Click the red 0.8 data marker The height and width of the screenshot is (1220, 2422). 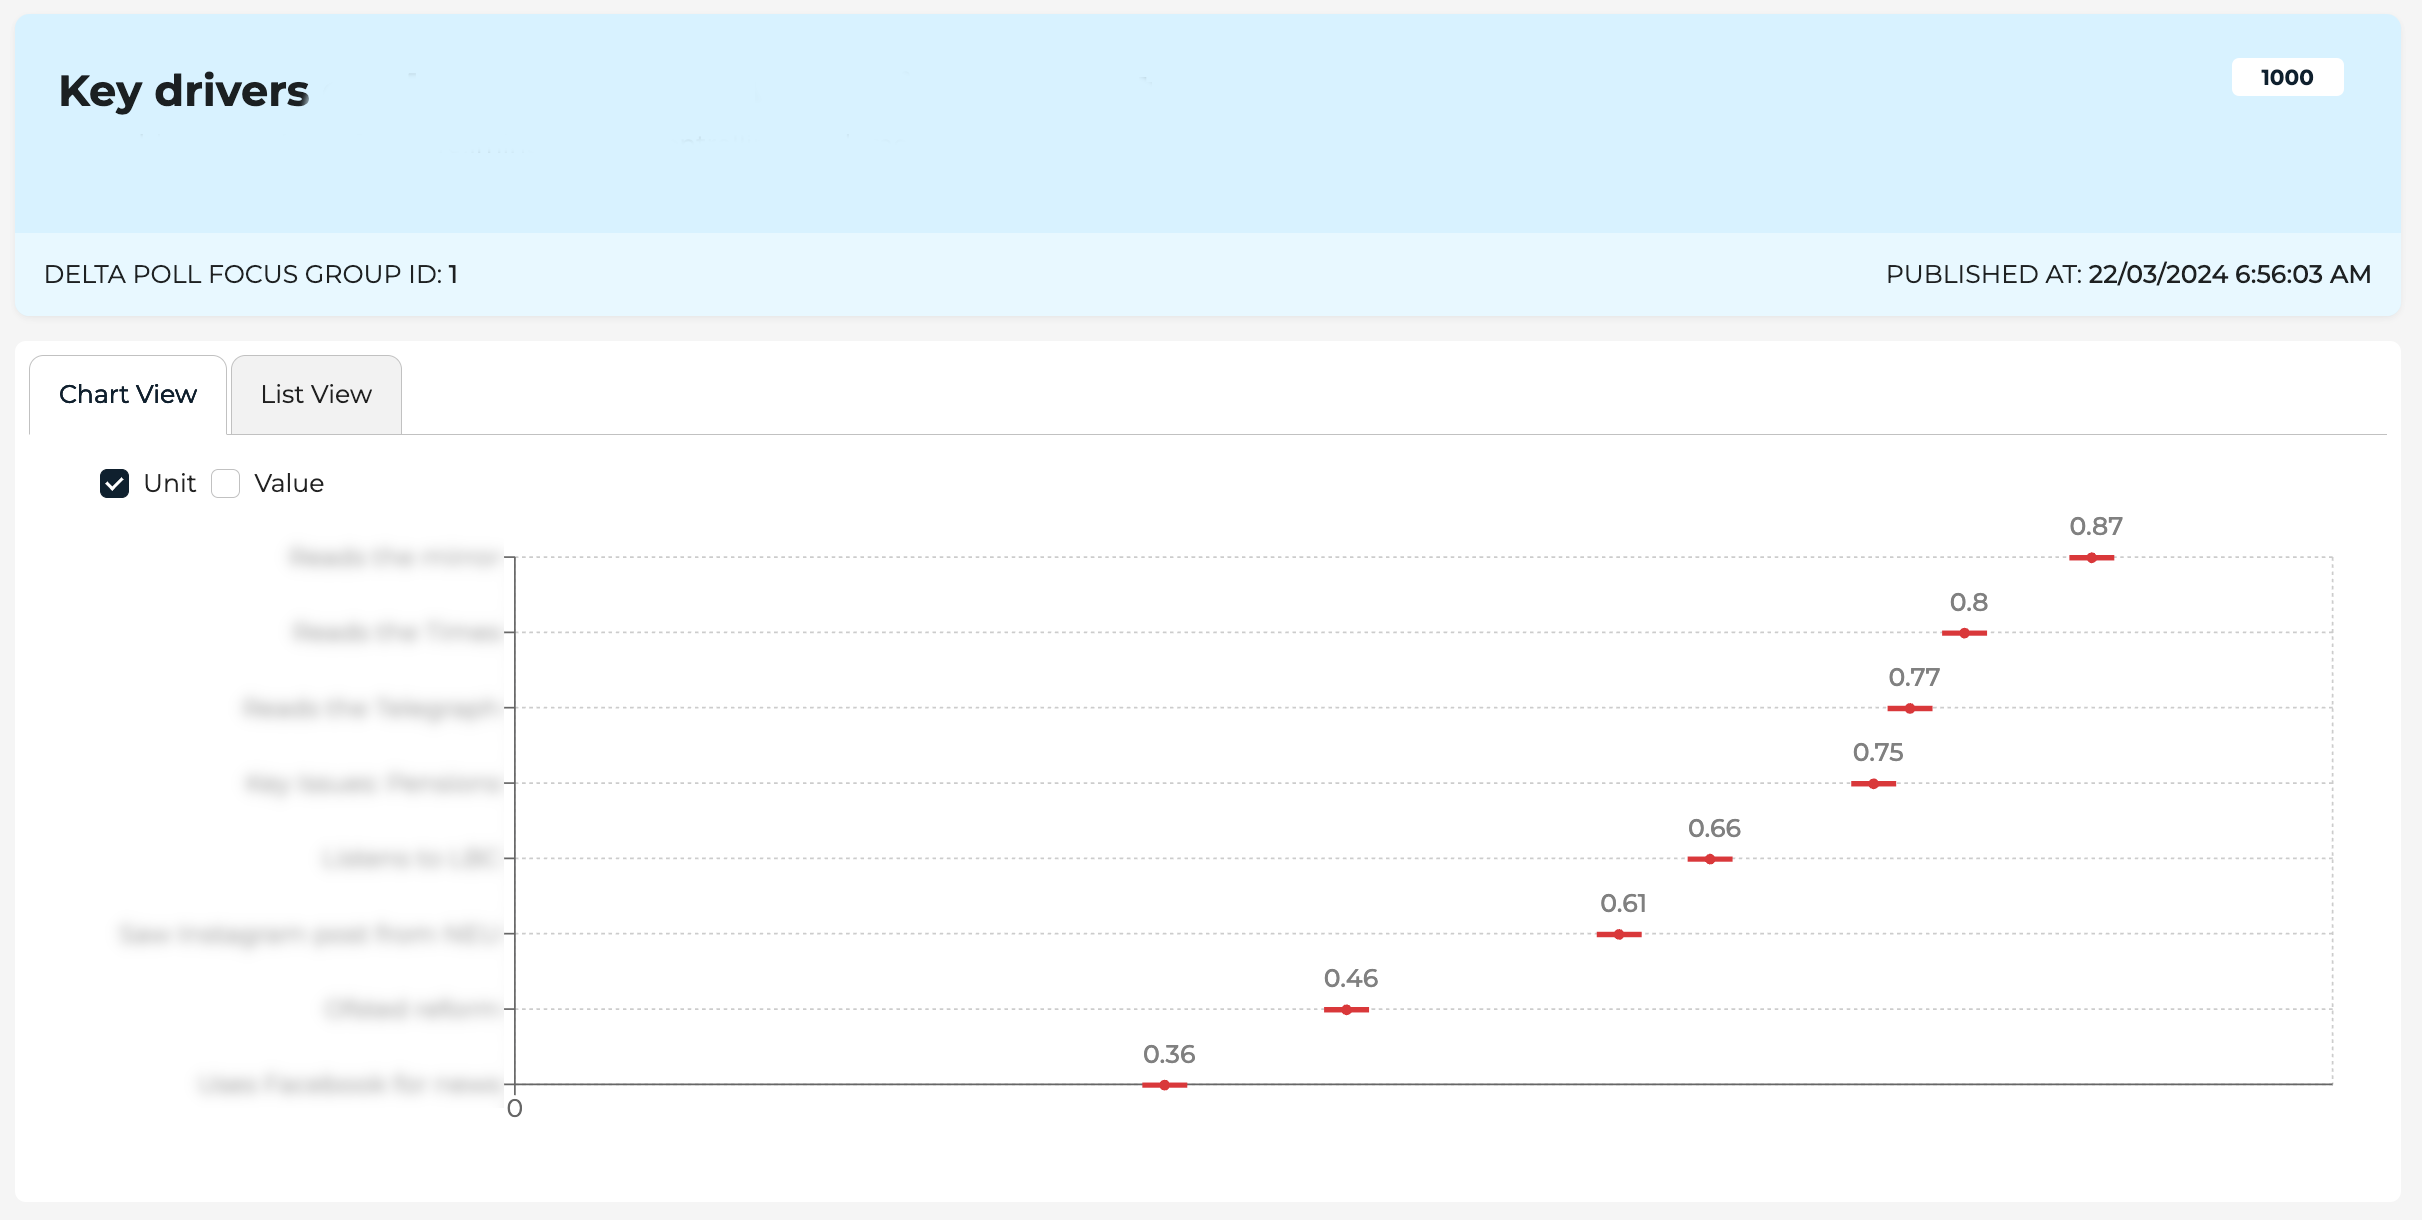click(x=1964, y=633)
